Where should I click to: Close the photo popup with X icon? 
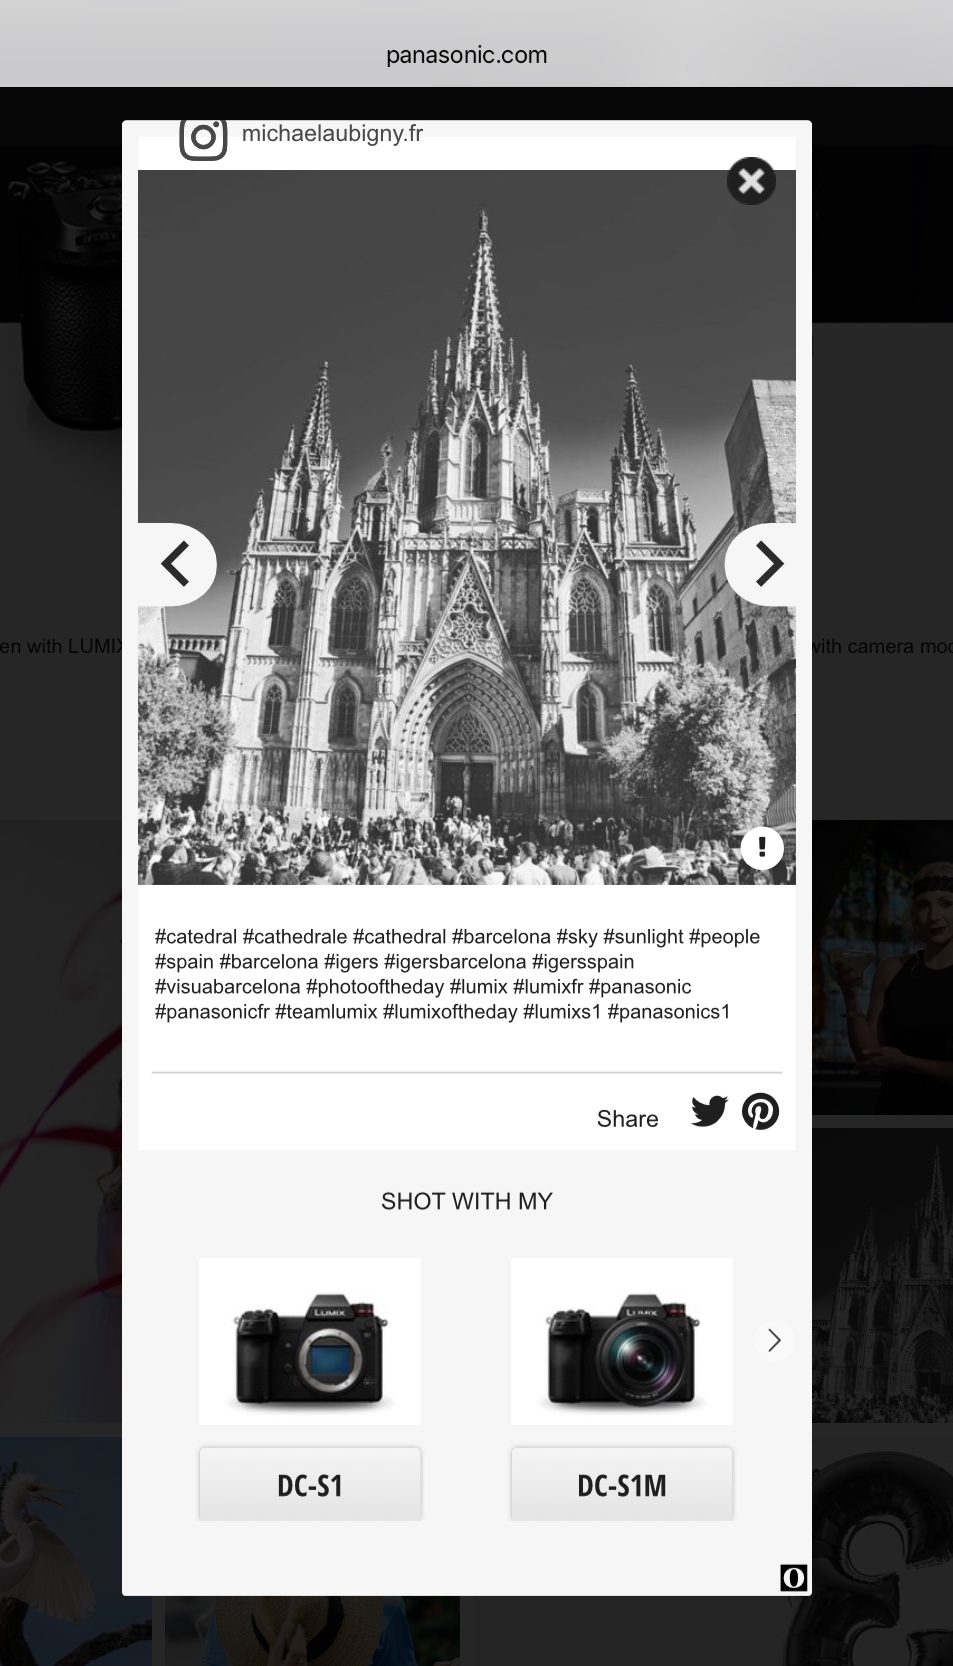point(751,181)
